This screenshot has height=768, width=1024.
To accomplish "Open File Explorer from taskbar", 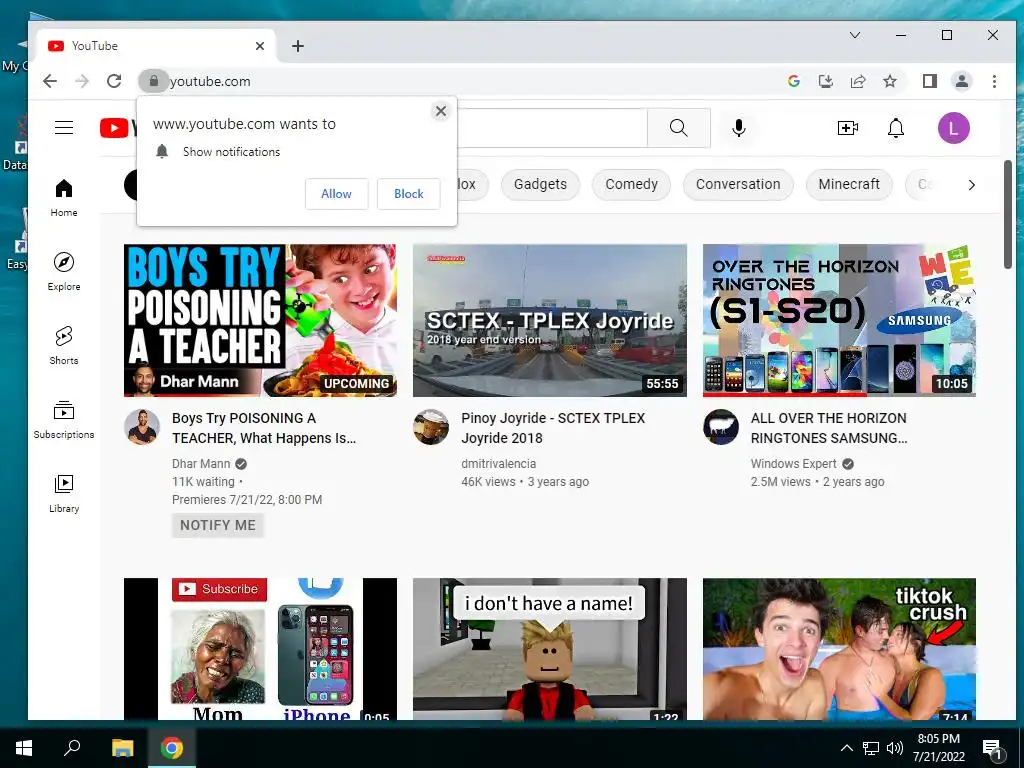I will tap(122, 748).
